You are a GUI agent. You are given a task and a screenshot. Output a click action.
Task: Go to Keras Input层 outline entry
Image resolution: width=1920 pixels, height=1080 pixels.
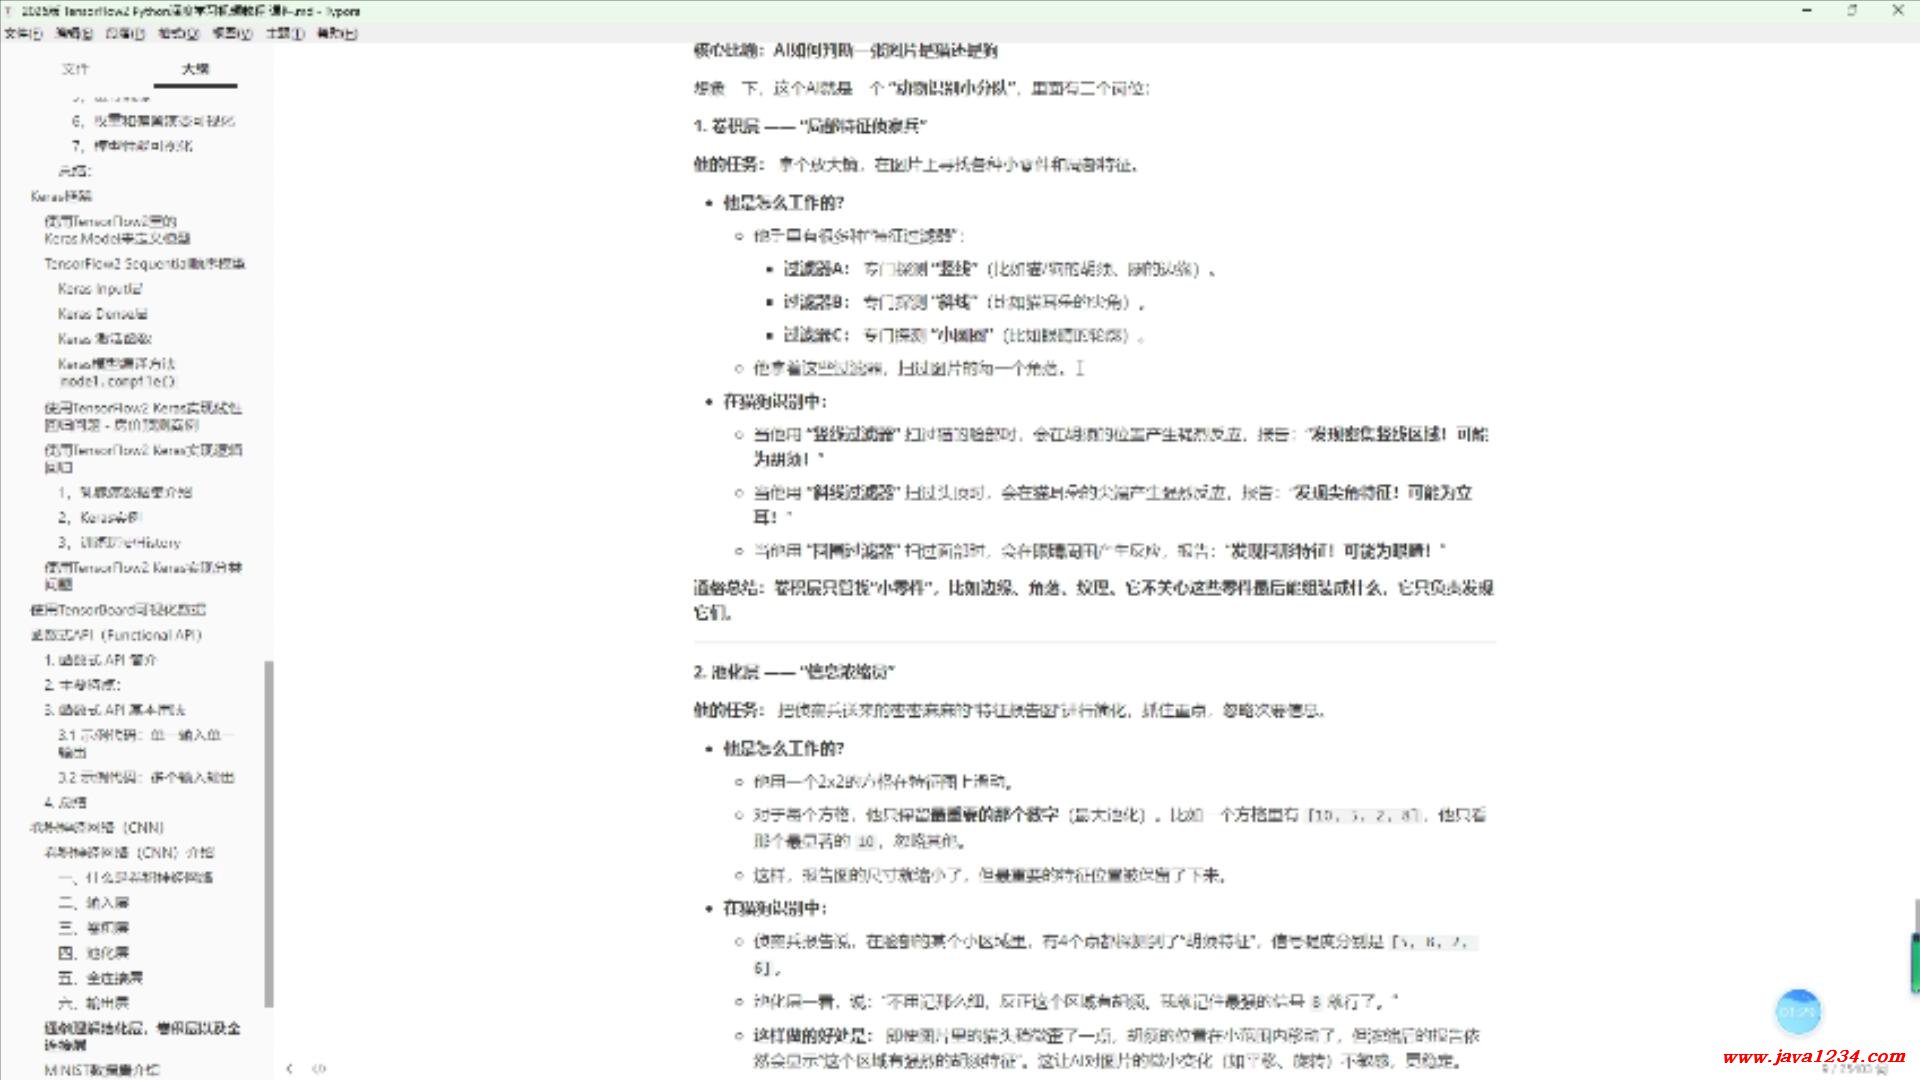100,289
